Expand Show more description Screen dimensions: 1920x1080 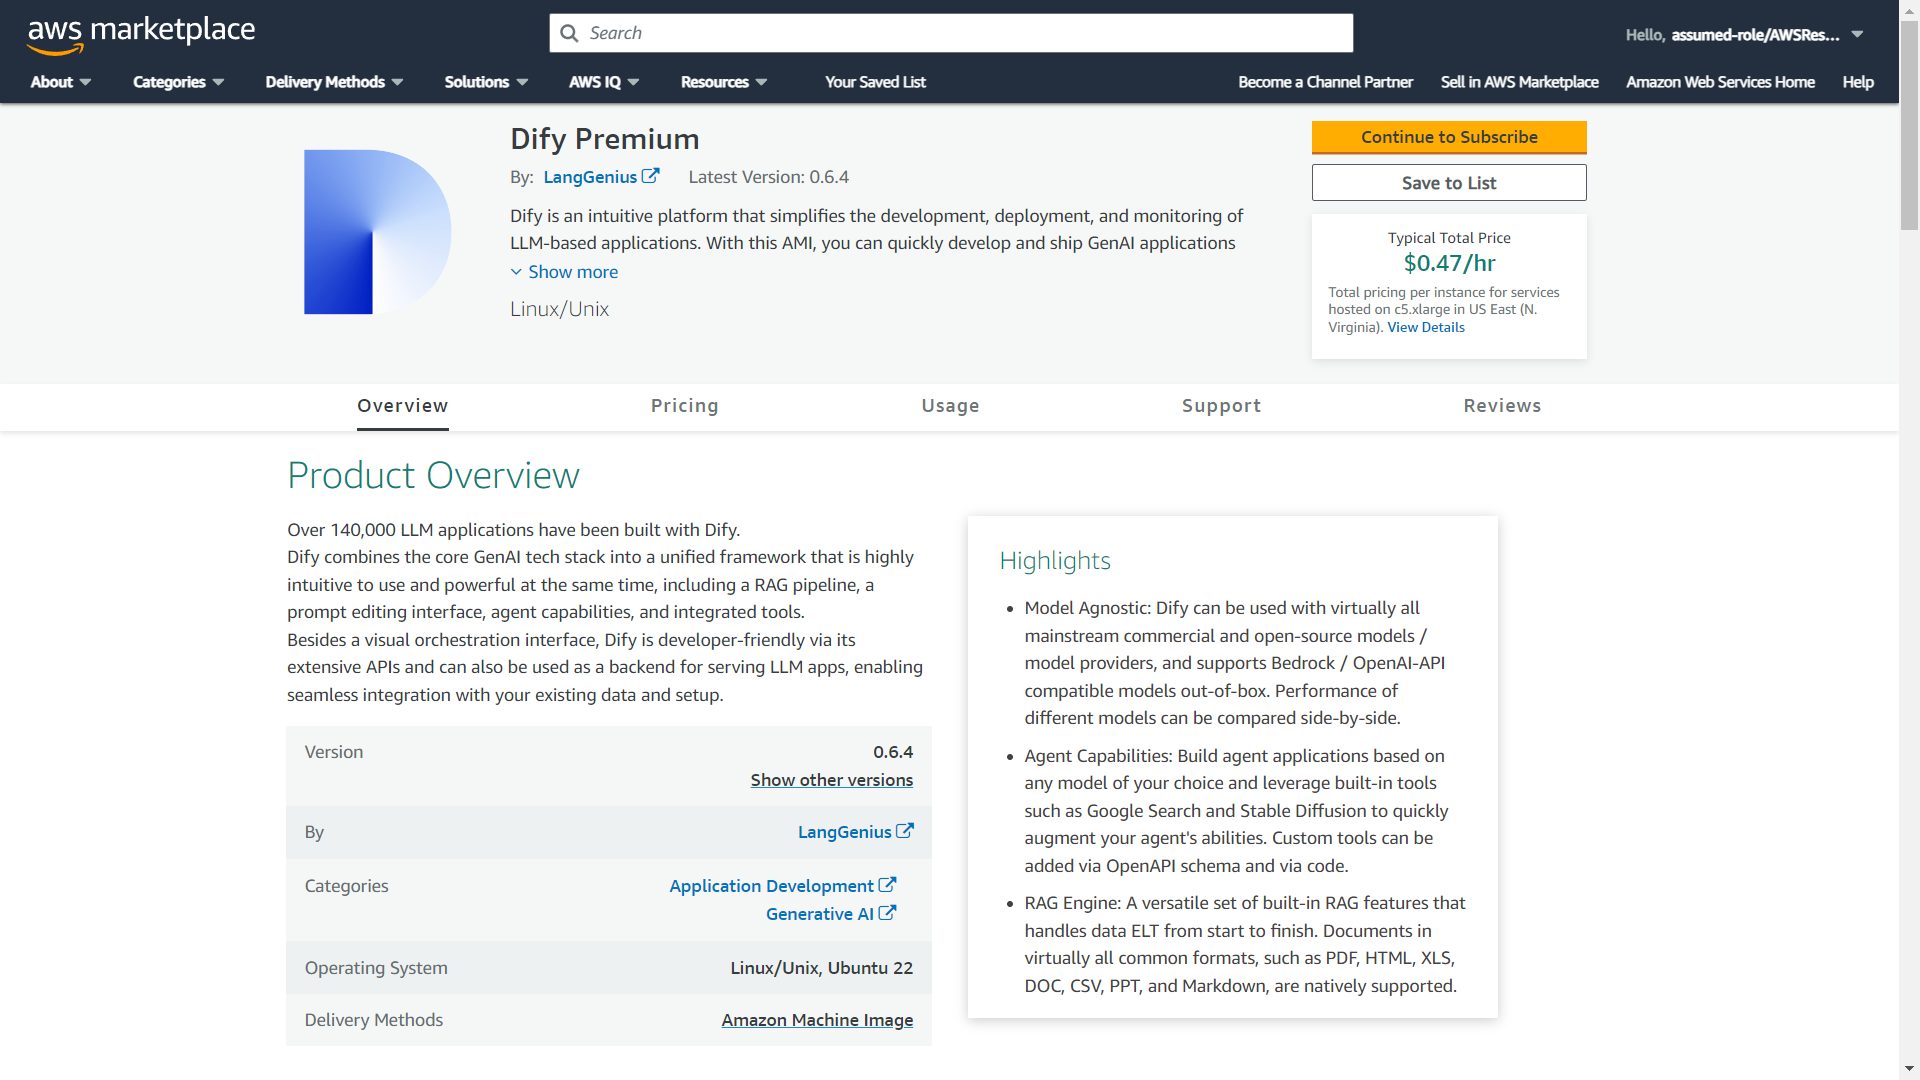565,272
